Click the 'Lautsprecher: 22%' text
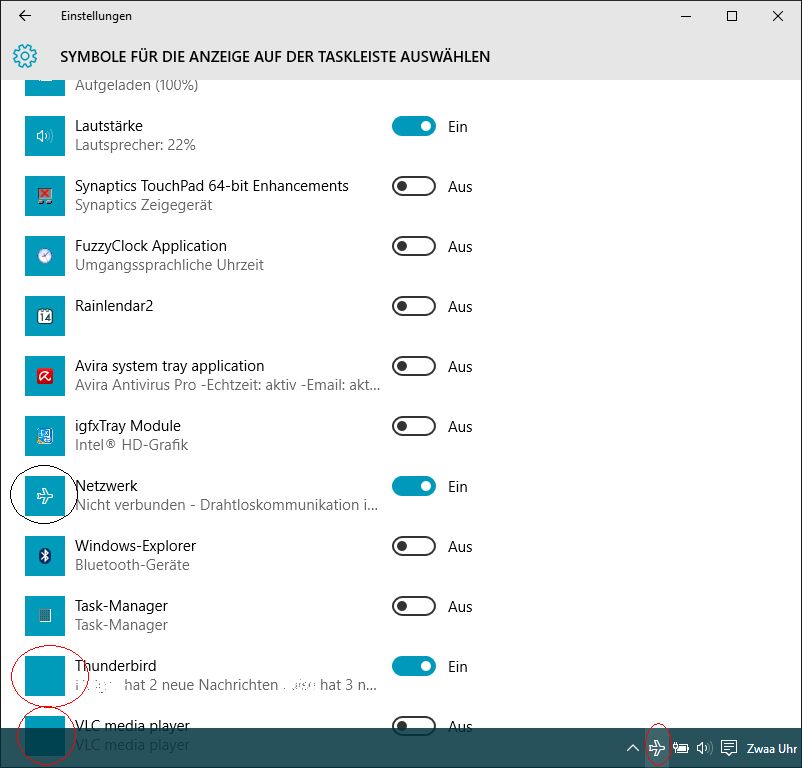 coord(136,145)
